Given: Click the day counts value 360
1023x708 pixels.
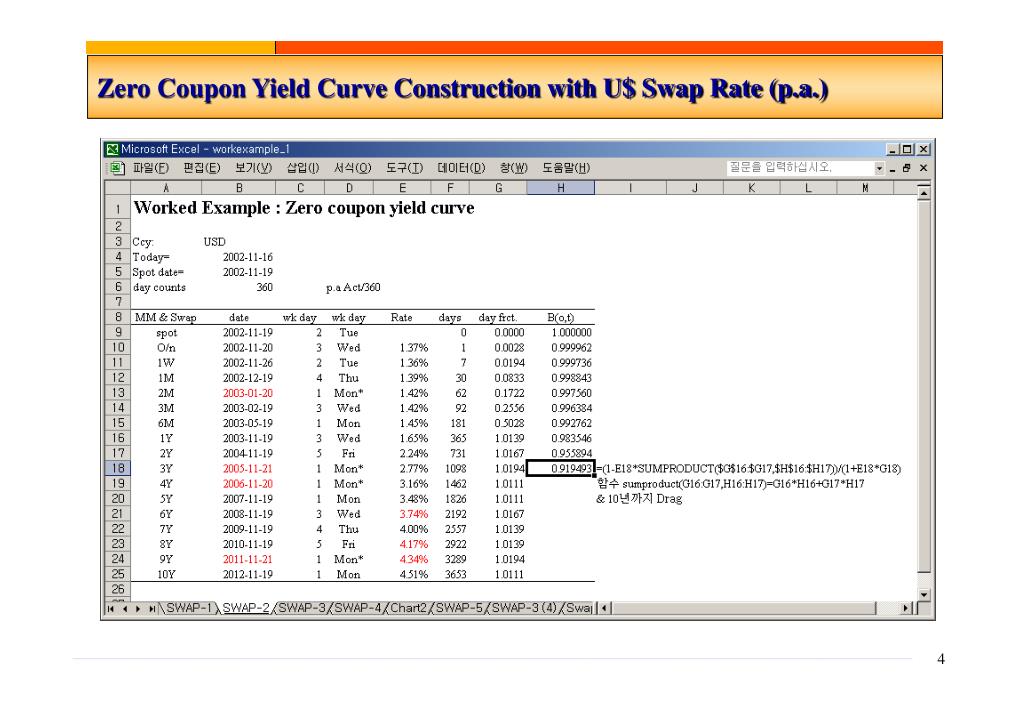Looking at the screenshot, I should (264, 288).
